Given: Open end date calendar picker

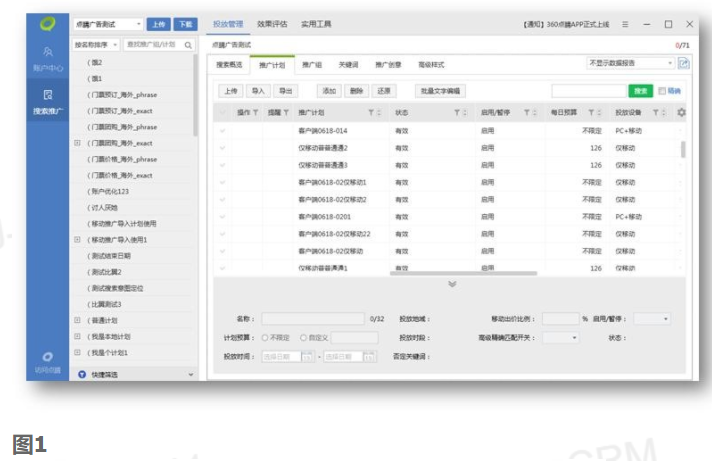Looking at the screenshot, I should pos(369,357).
